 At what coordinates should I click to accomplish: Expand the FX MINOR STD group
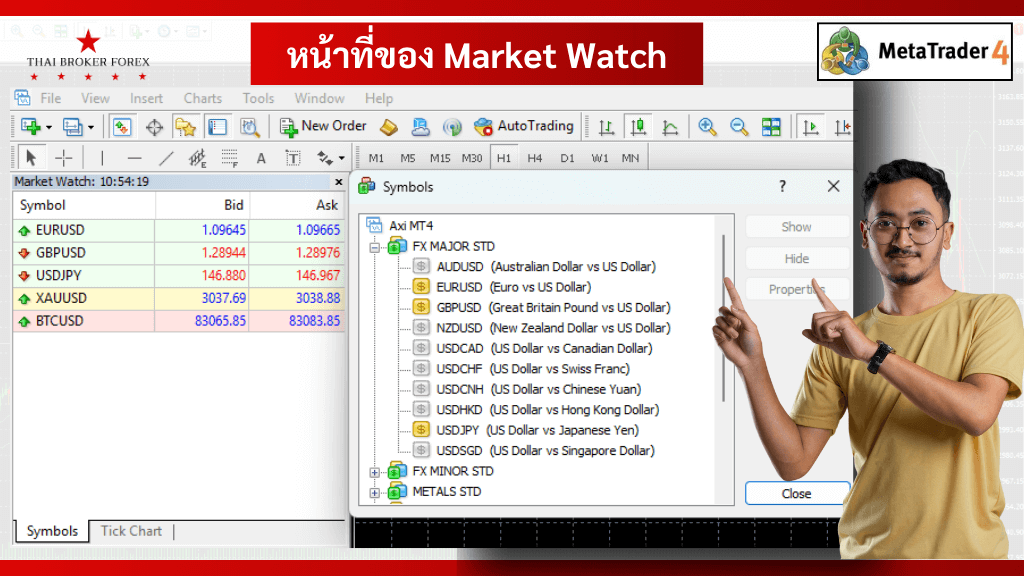click(374, 472)
